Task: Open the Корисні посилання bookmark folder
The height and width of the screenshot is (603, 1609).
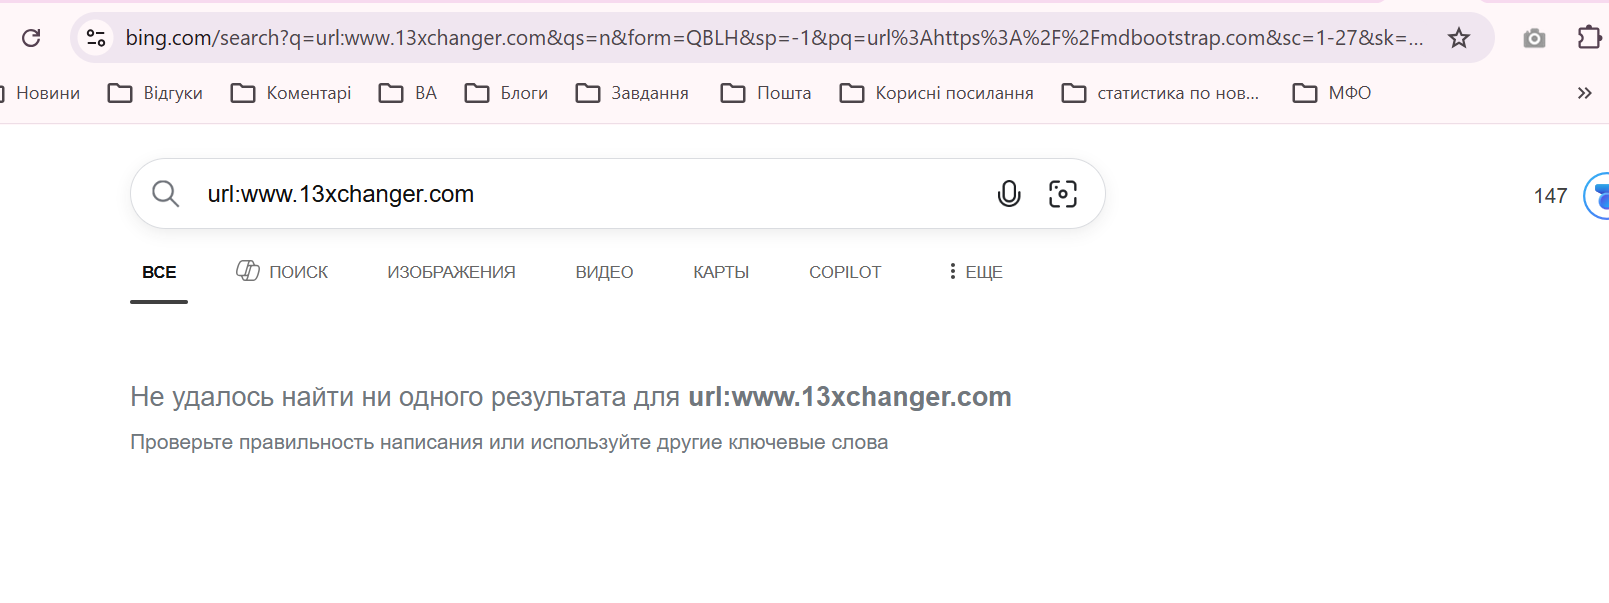Action: [x=937, y=93]
